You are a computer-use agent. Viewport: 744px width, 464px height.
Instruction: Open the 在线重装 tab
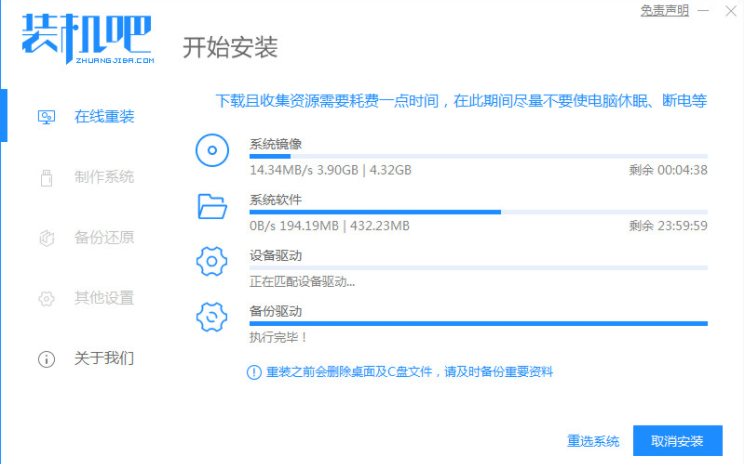click(104, 117)
